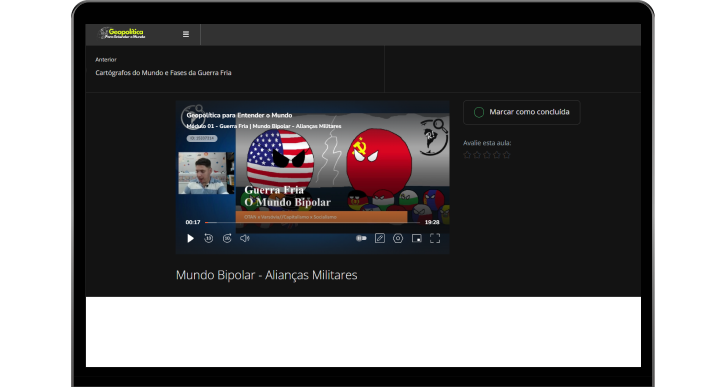The height and width of the screenshot is (387, 720).
Task: Click video title Geopolítica para Entender o Mundo
Action: (x=239, y=115)
